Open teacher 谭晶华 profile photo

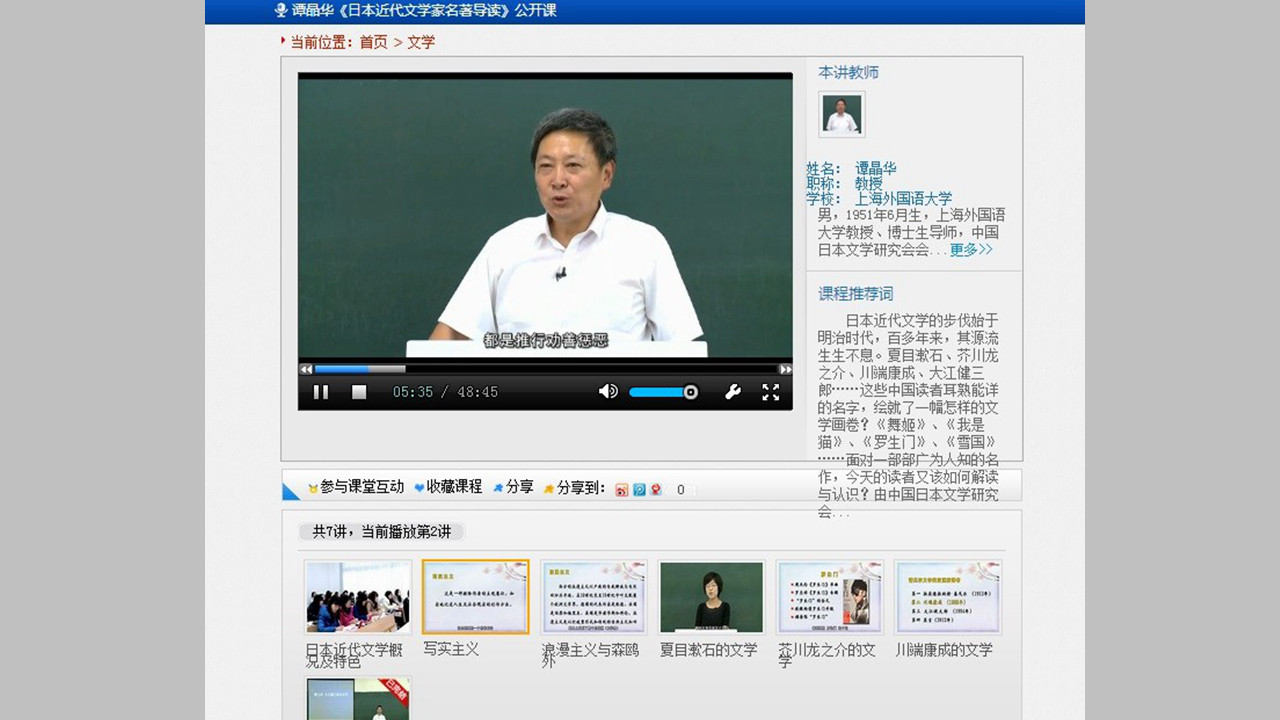tap(841, 114)
